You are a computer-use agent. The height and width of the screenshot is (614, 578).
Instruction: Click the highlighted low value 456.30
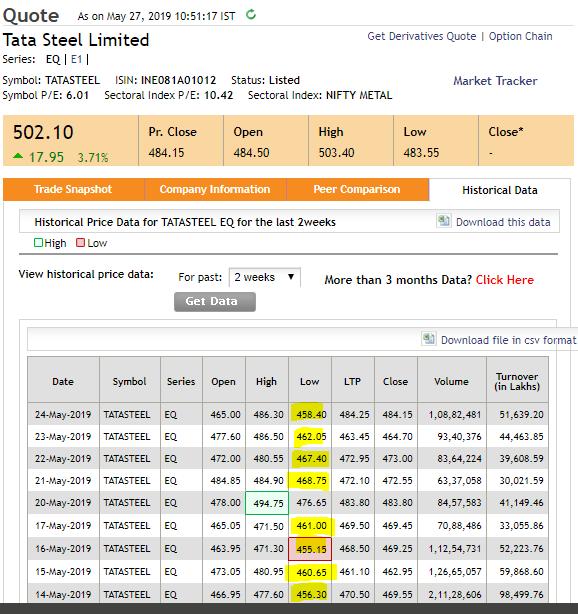[311, 594]
